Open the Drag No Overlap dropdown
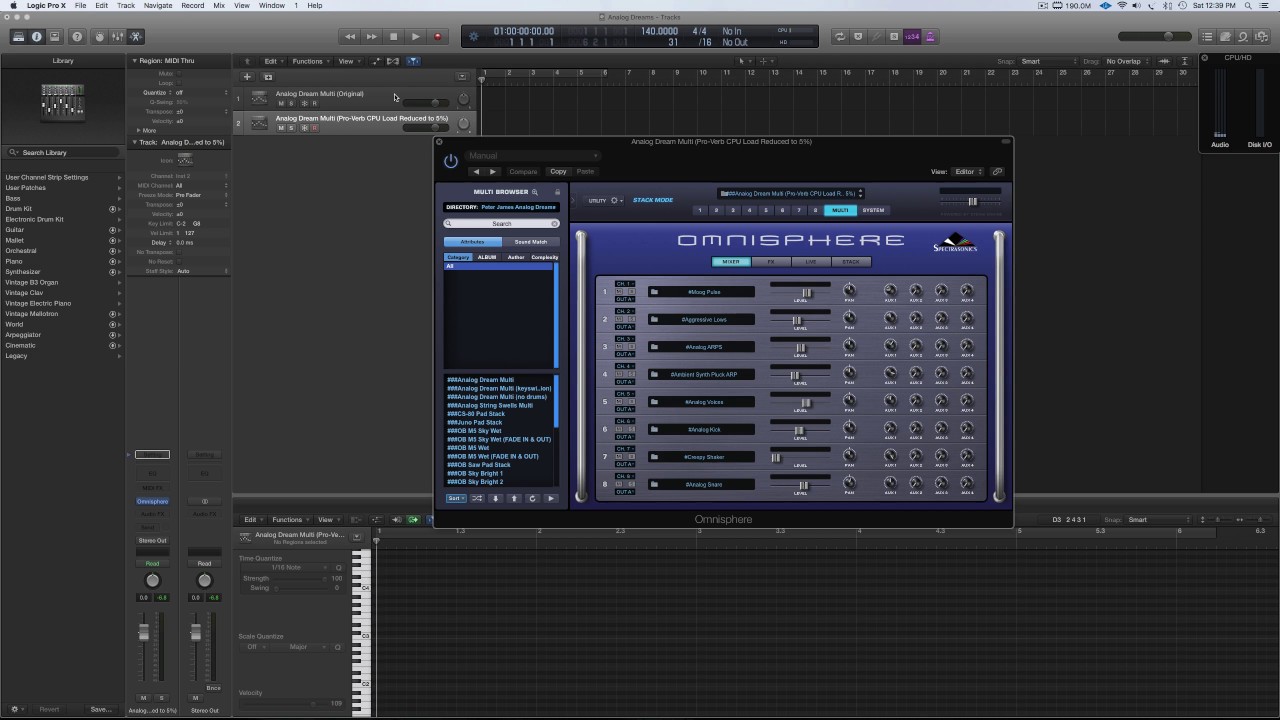Screen dimensions: 1280x720 pyautogui.click(x=1127, y=61)
